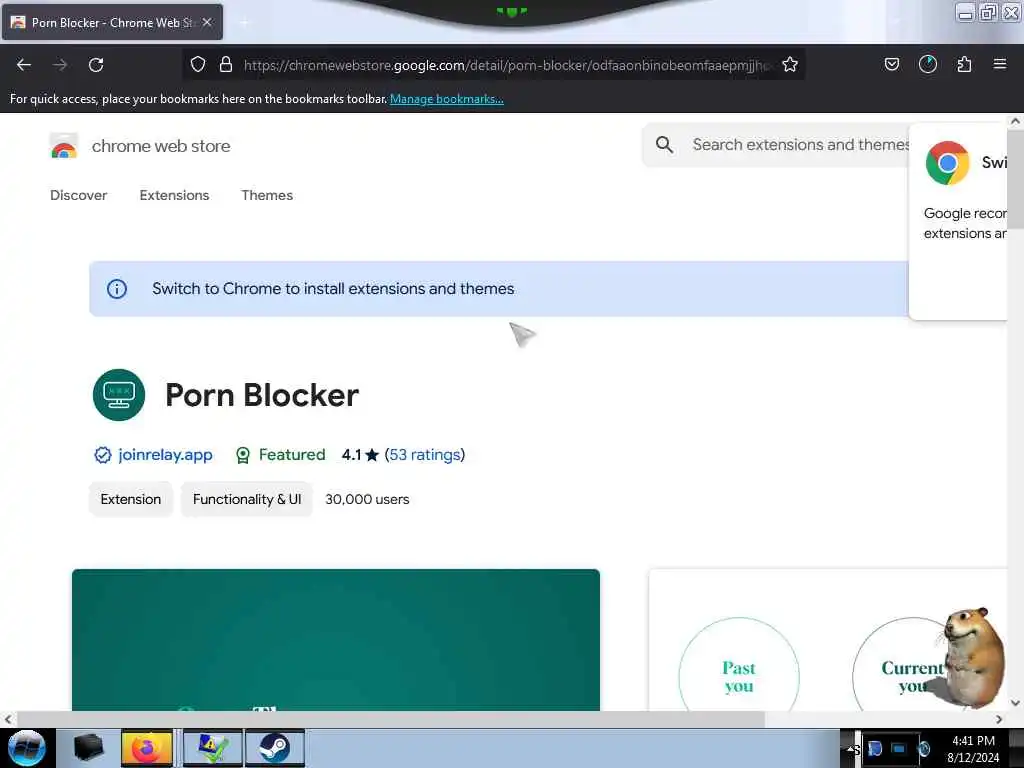1024x768 pixels.
Task: Switch to Firefox in the taskbar
Action: [x=147, y=748]
